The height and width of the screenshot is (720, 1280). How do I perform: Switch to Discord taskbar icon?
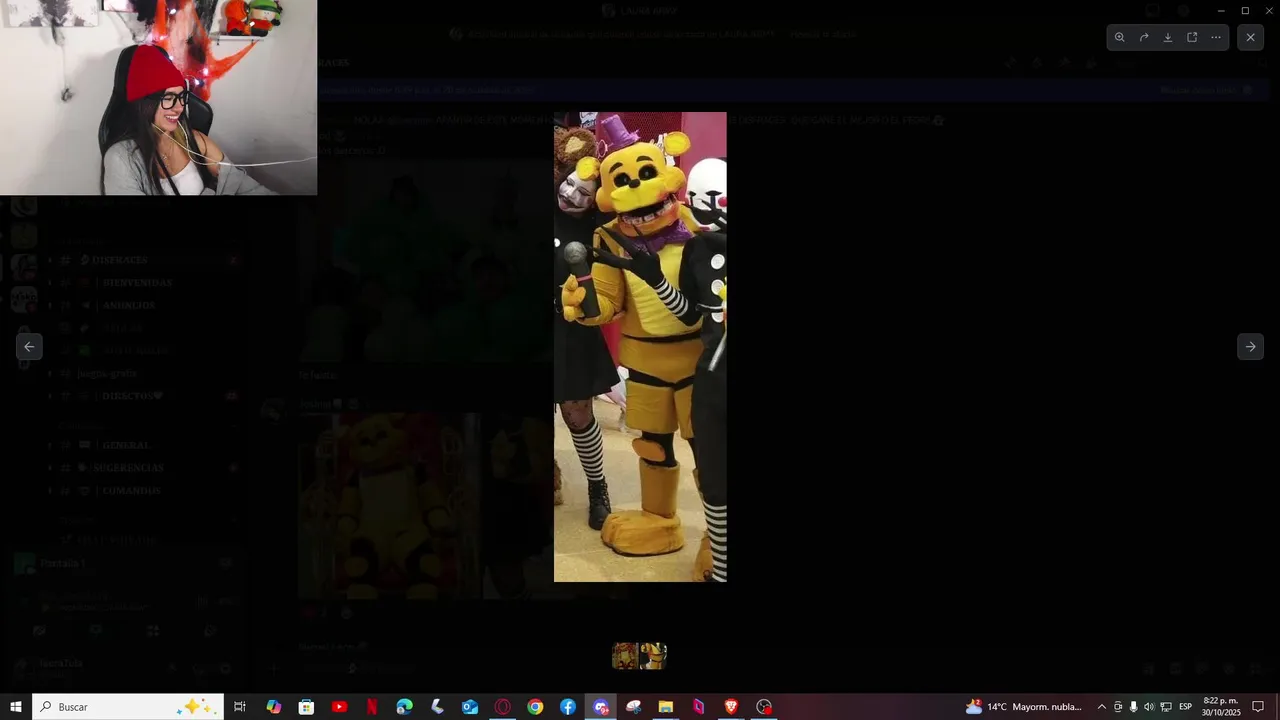click(x=601, y=707)
